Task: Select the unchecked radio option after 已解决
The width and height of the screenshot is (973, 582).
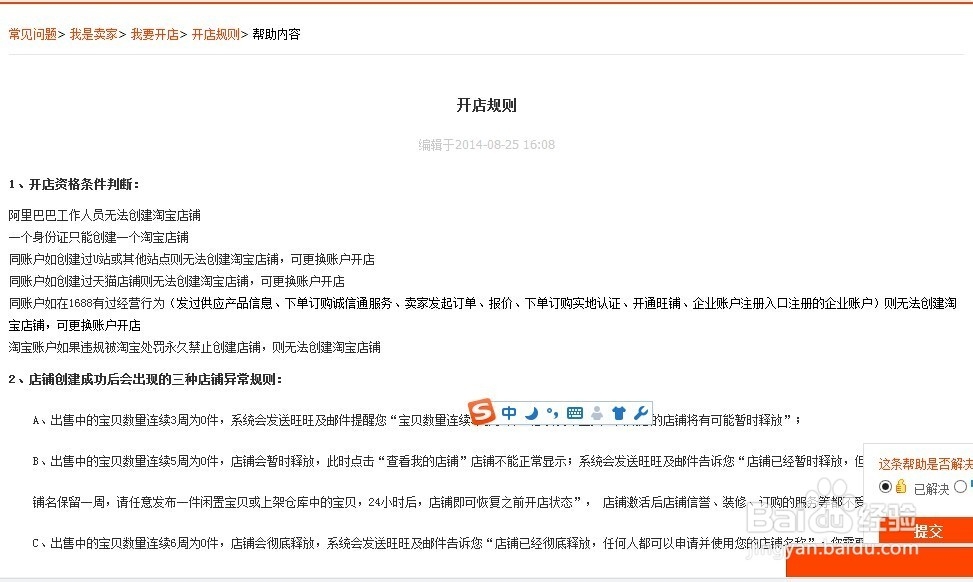Action: [960, 487]
